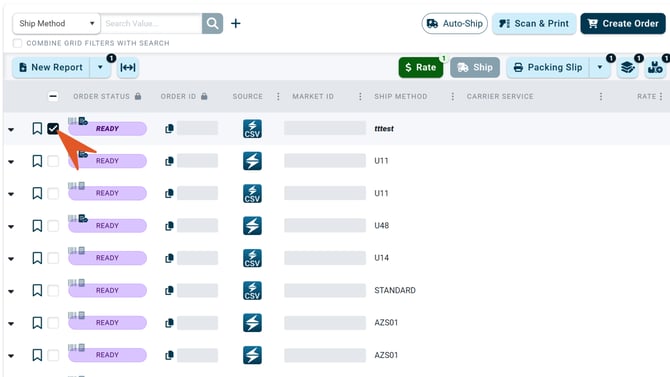The width and height of the screenshot is (670, 377).
Task: Copy order ID of U14 row
Action: pos(169,258)
